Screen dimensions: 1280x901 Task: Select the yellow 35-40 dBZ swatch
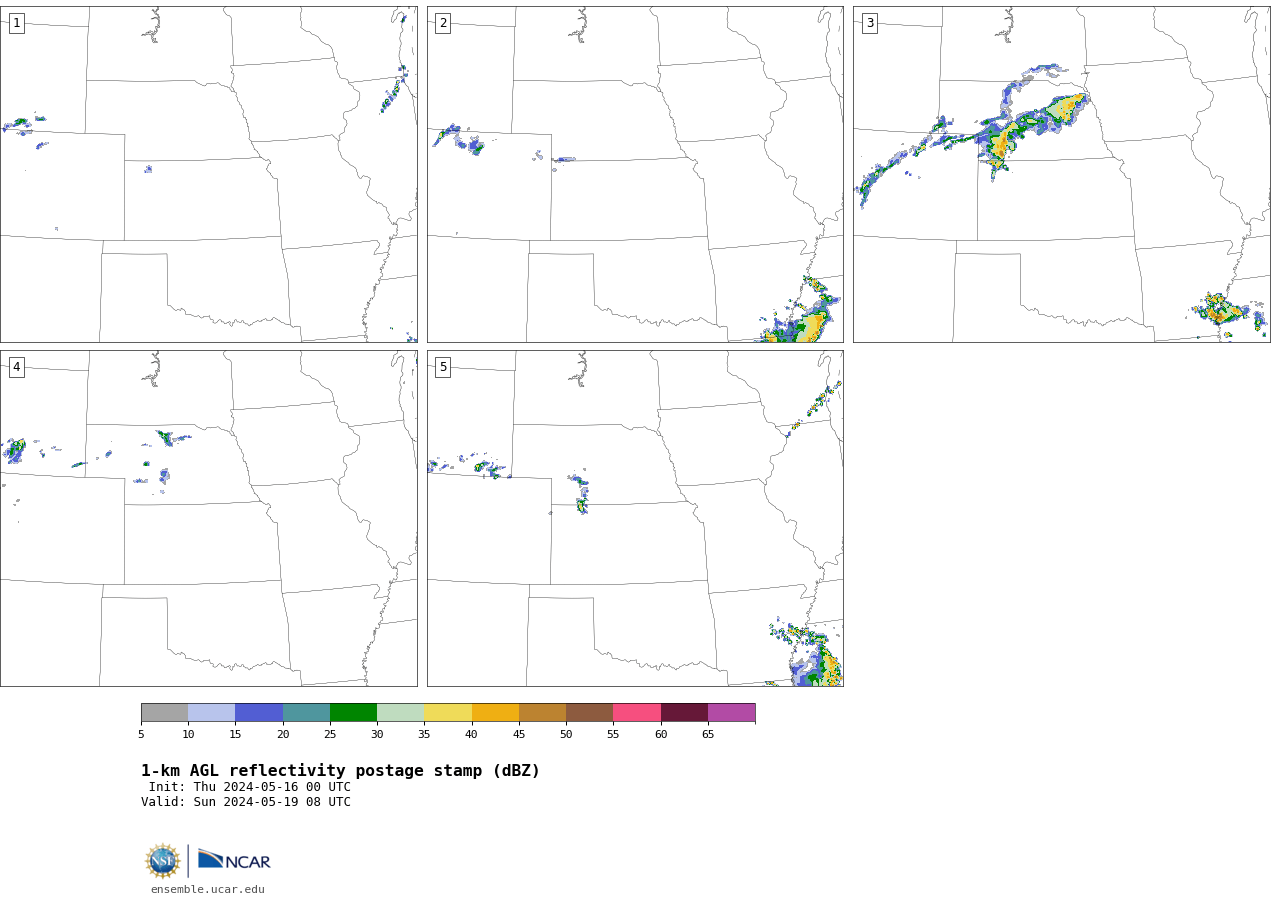tap(448, 713)
